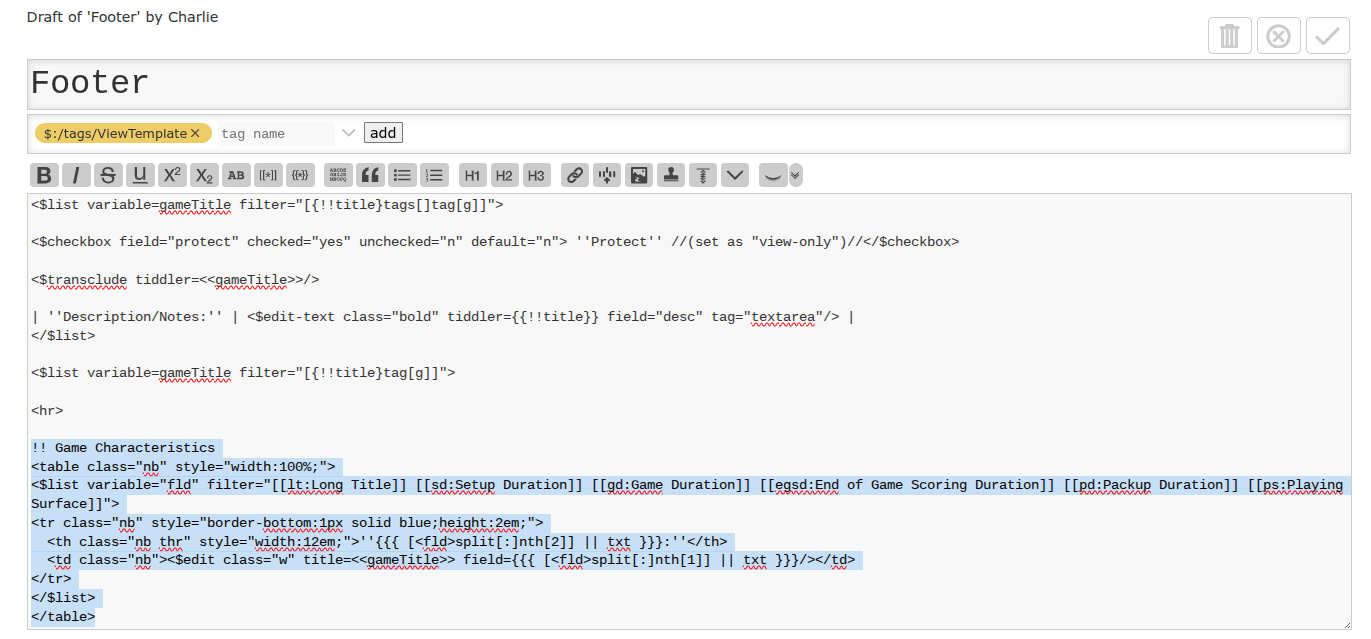The width and height of the screenshot is (1371, 639).
Task: Insert a wikilink using the [[*]] button
Action: [268, 175]
